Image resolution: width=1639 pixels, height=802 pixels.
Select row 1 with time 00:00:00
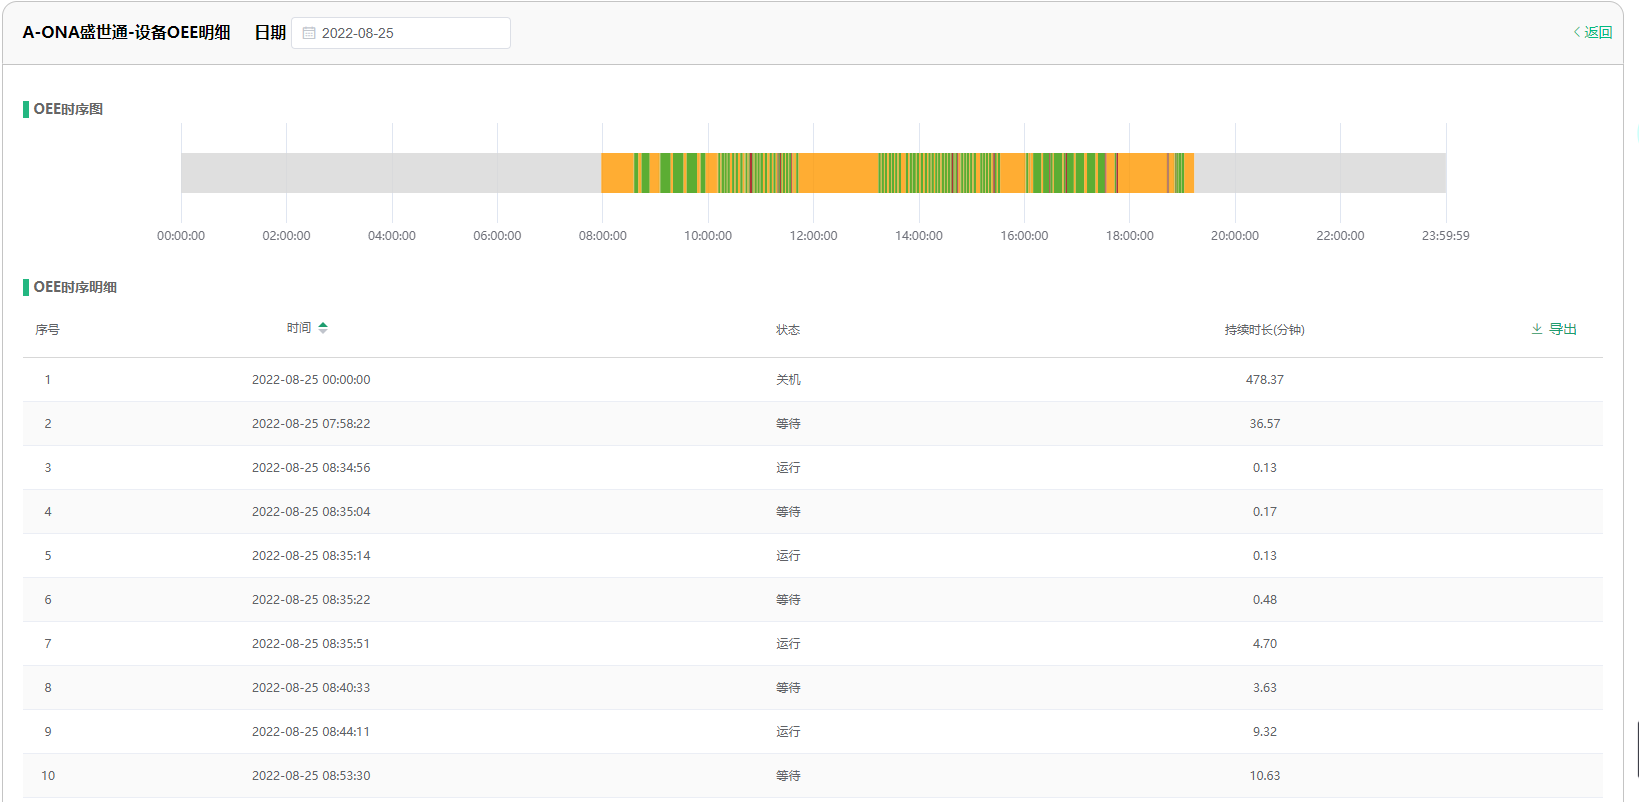311,380
